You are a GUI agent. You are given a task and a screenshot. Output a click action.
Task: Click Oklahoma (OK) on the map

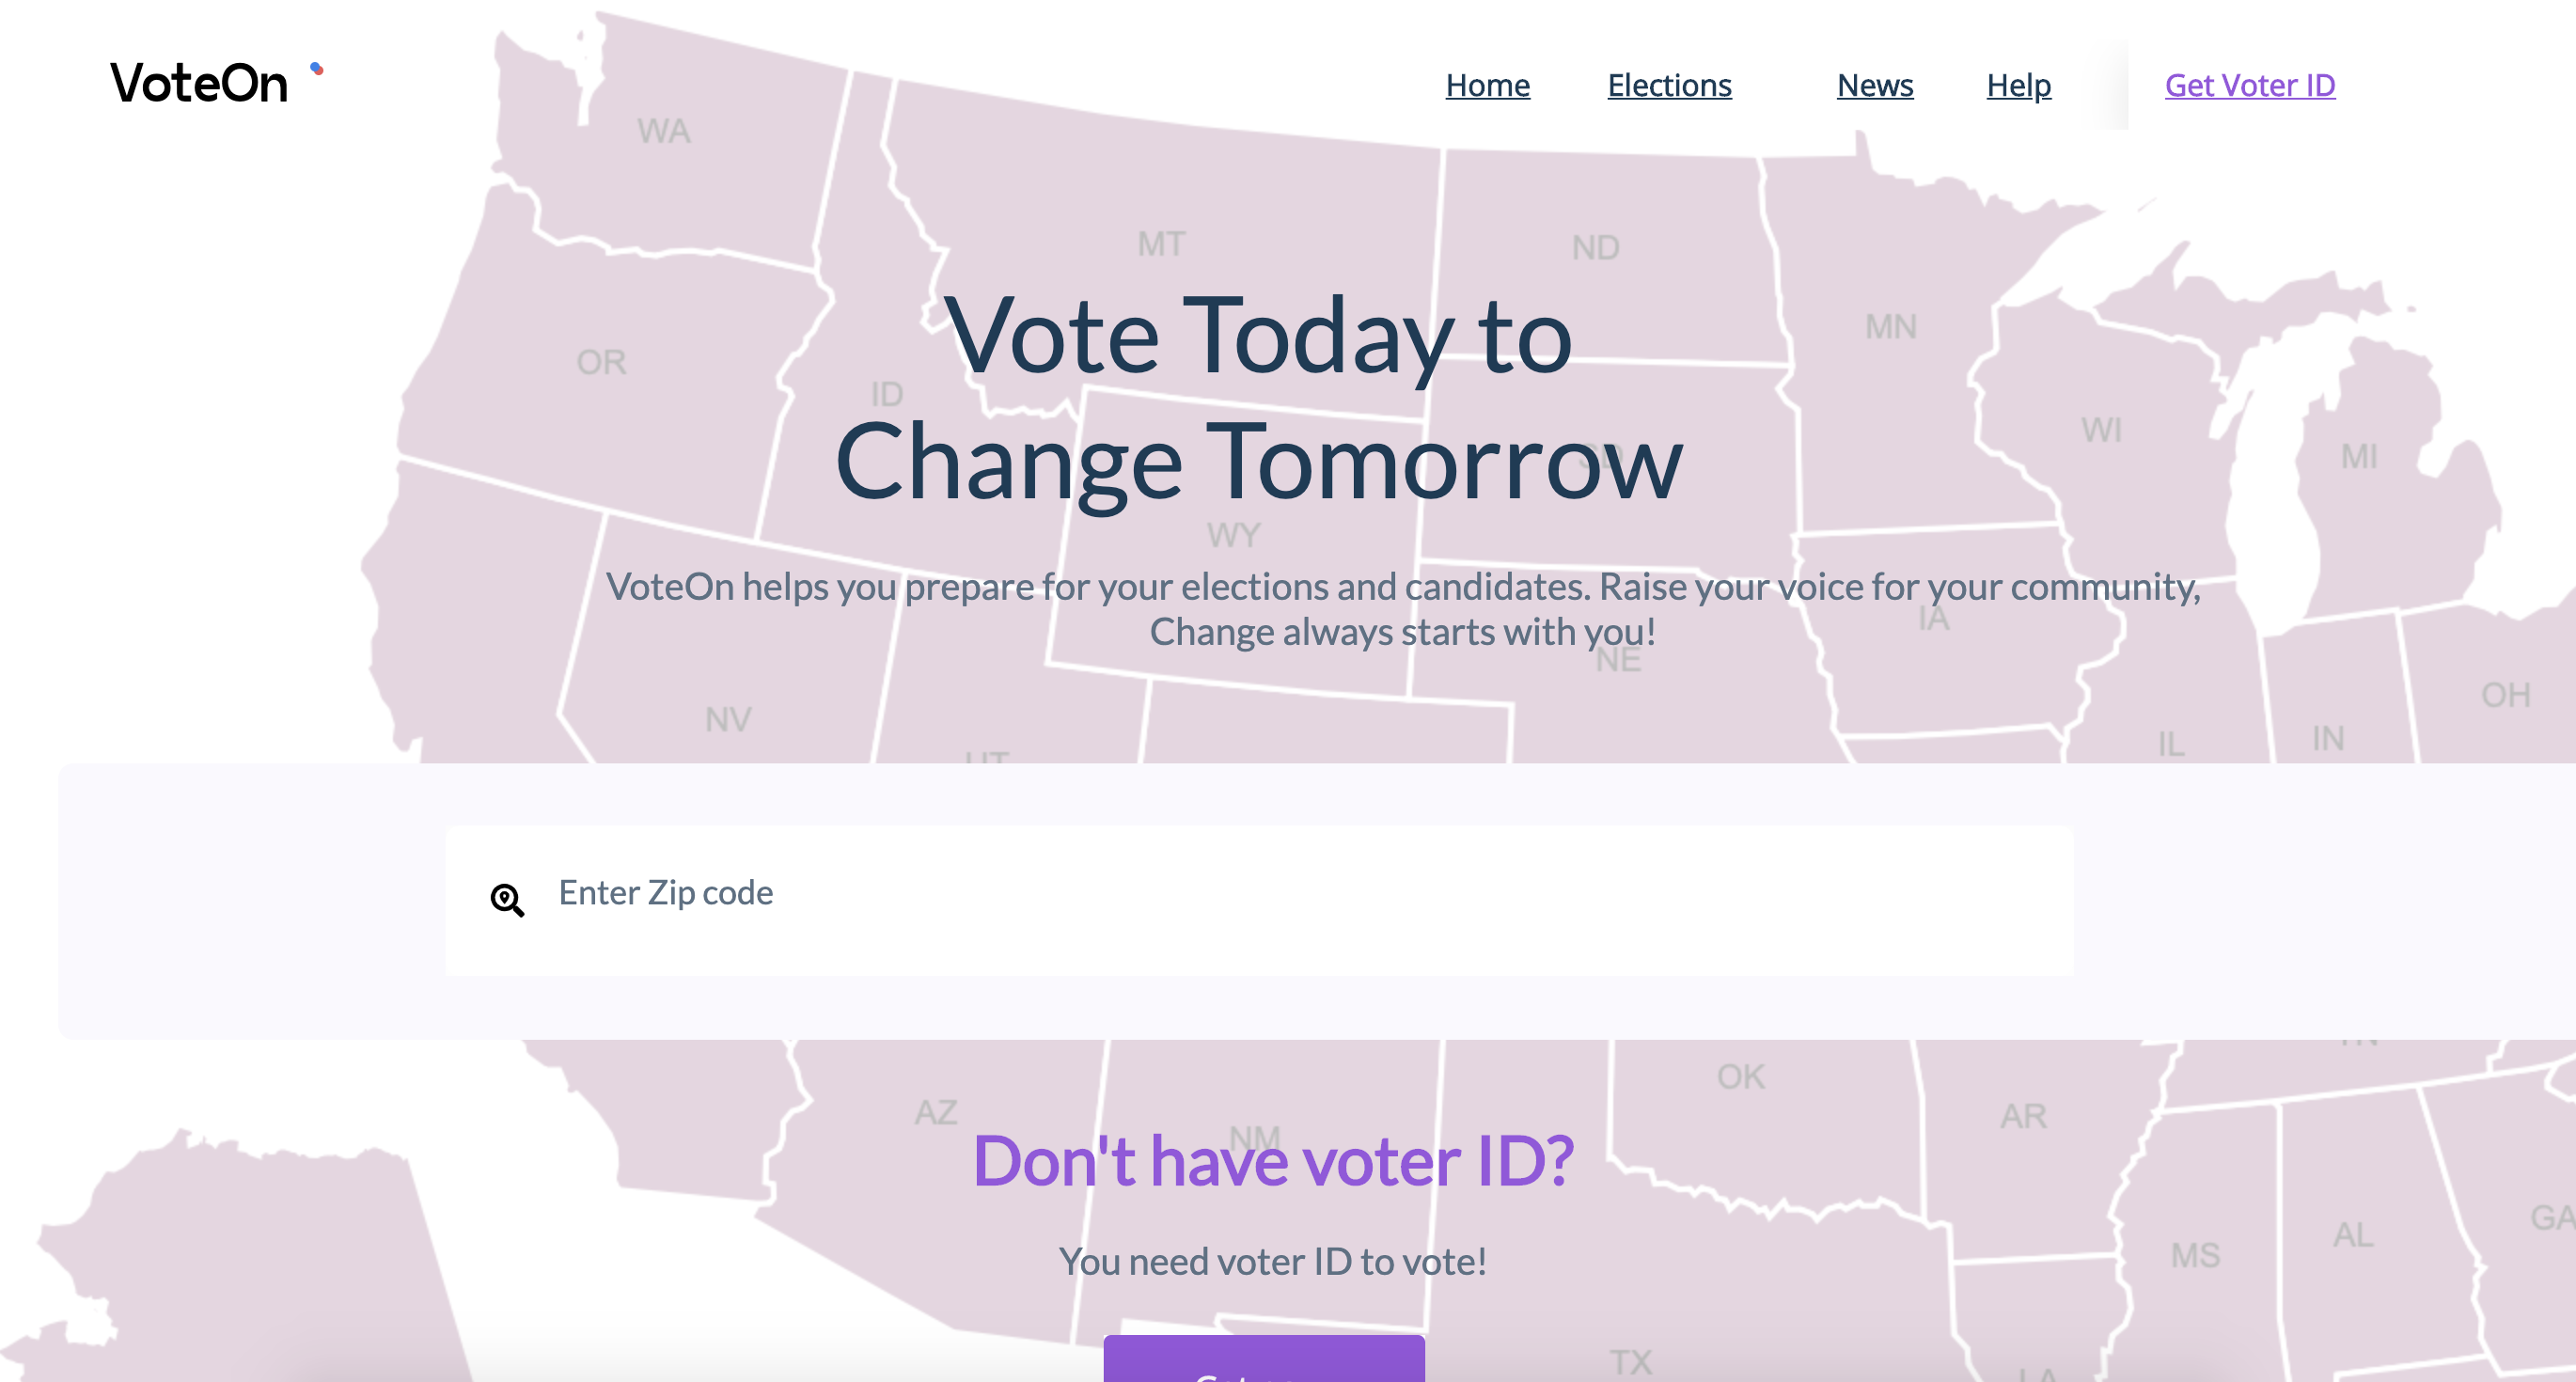(x=1741, y=1077)
